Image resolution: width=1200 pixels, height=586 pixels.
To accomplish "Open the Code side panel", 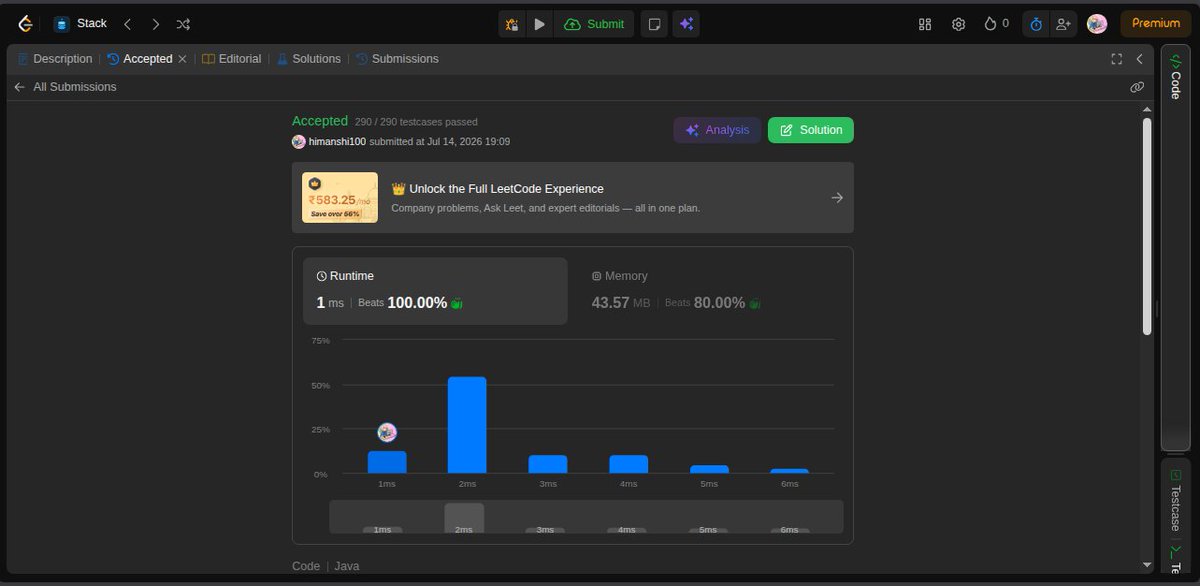I will click(1175, 78).
